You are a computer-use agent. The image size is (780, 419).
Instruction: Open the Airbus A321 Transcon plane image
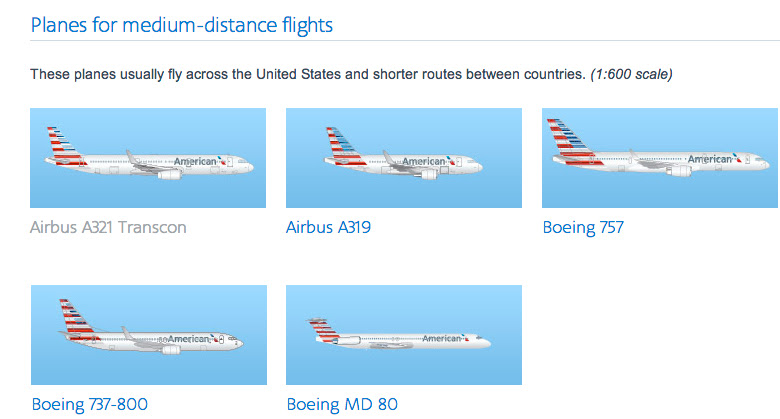coord(148,158)
